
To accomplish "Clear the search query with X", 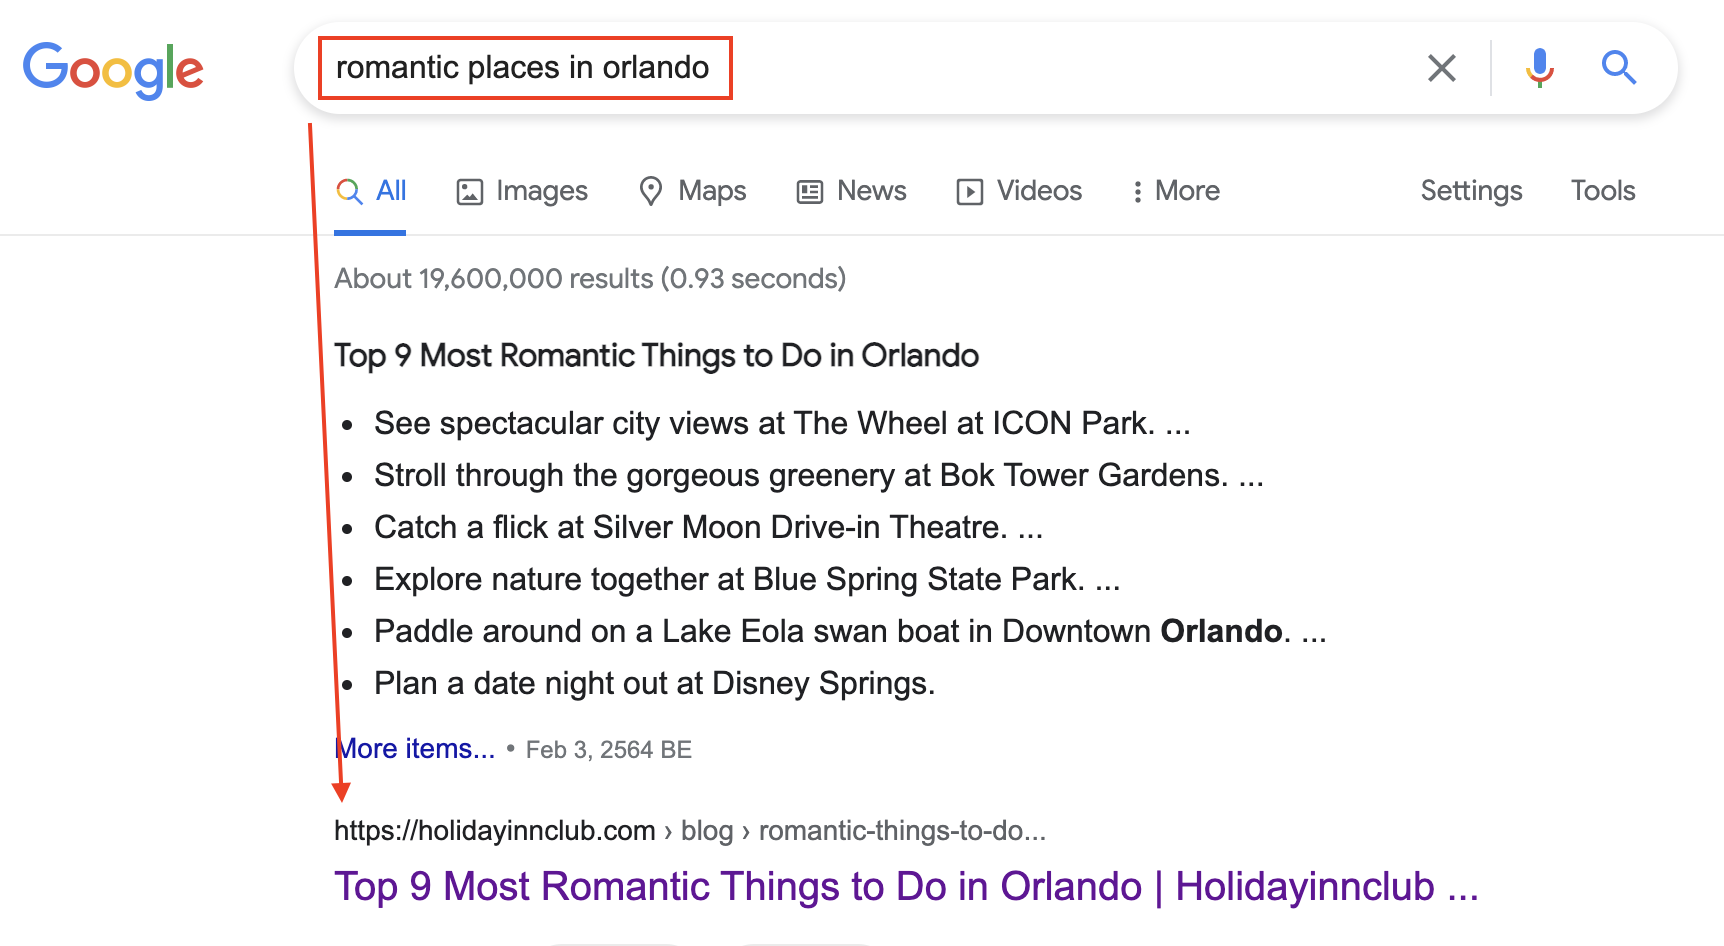I will coord(1442,68).
